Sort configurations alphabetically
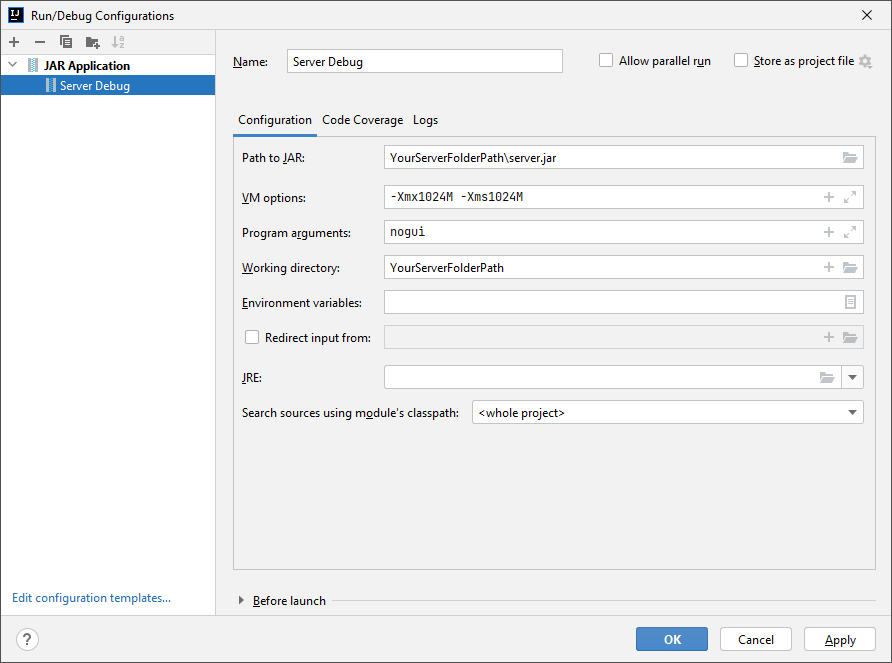892x663 pixels. tap(116, 42)
